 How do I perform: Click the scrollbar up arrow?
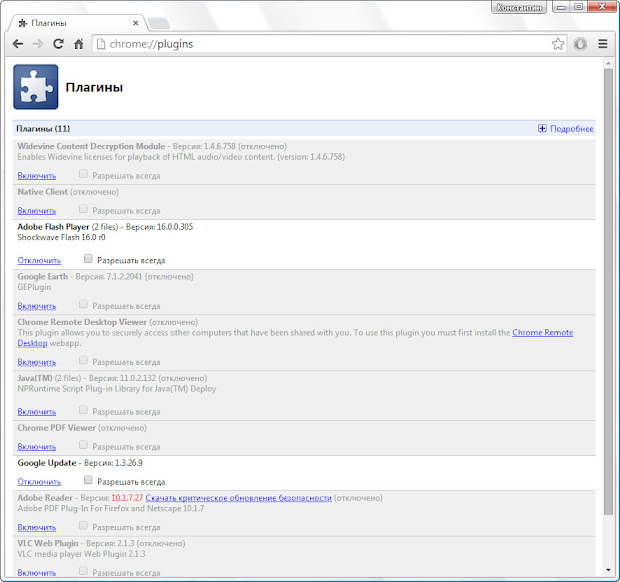click(x=608, y=63)
